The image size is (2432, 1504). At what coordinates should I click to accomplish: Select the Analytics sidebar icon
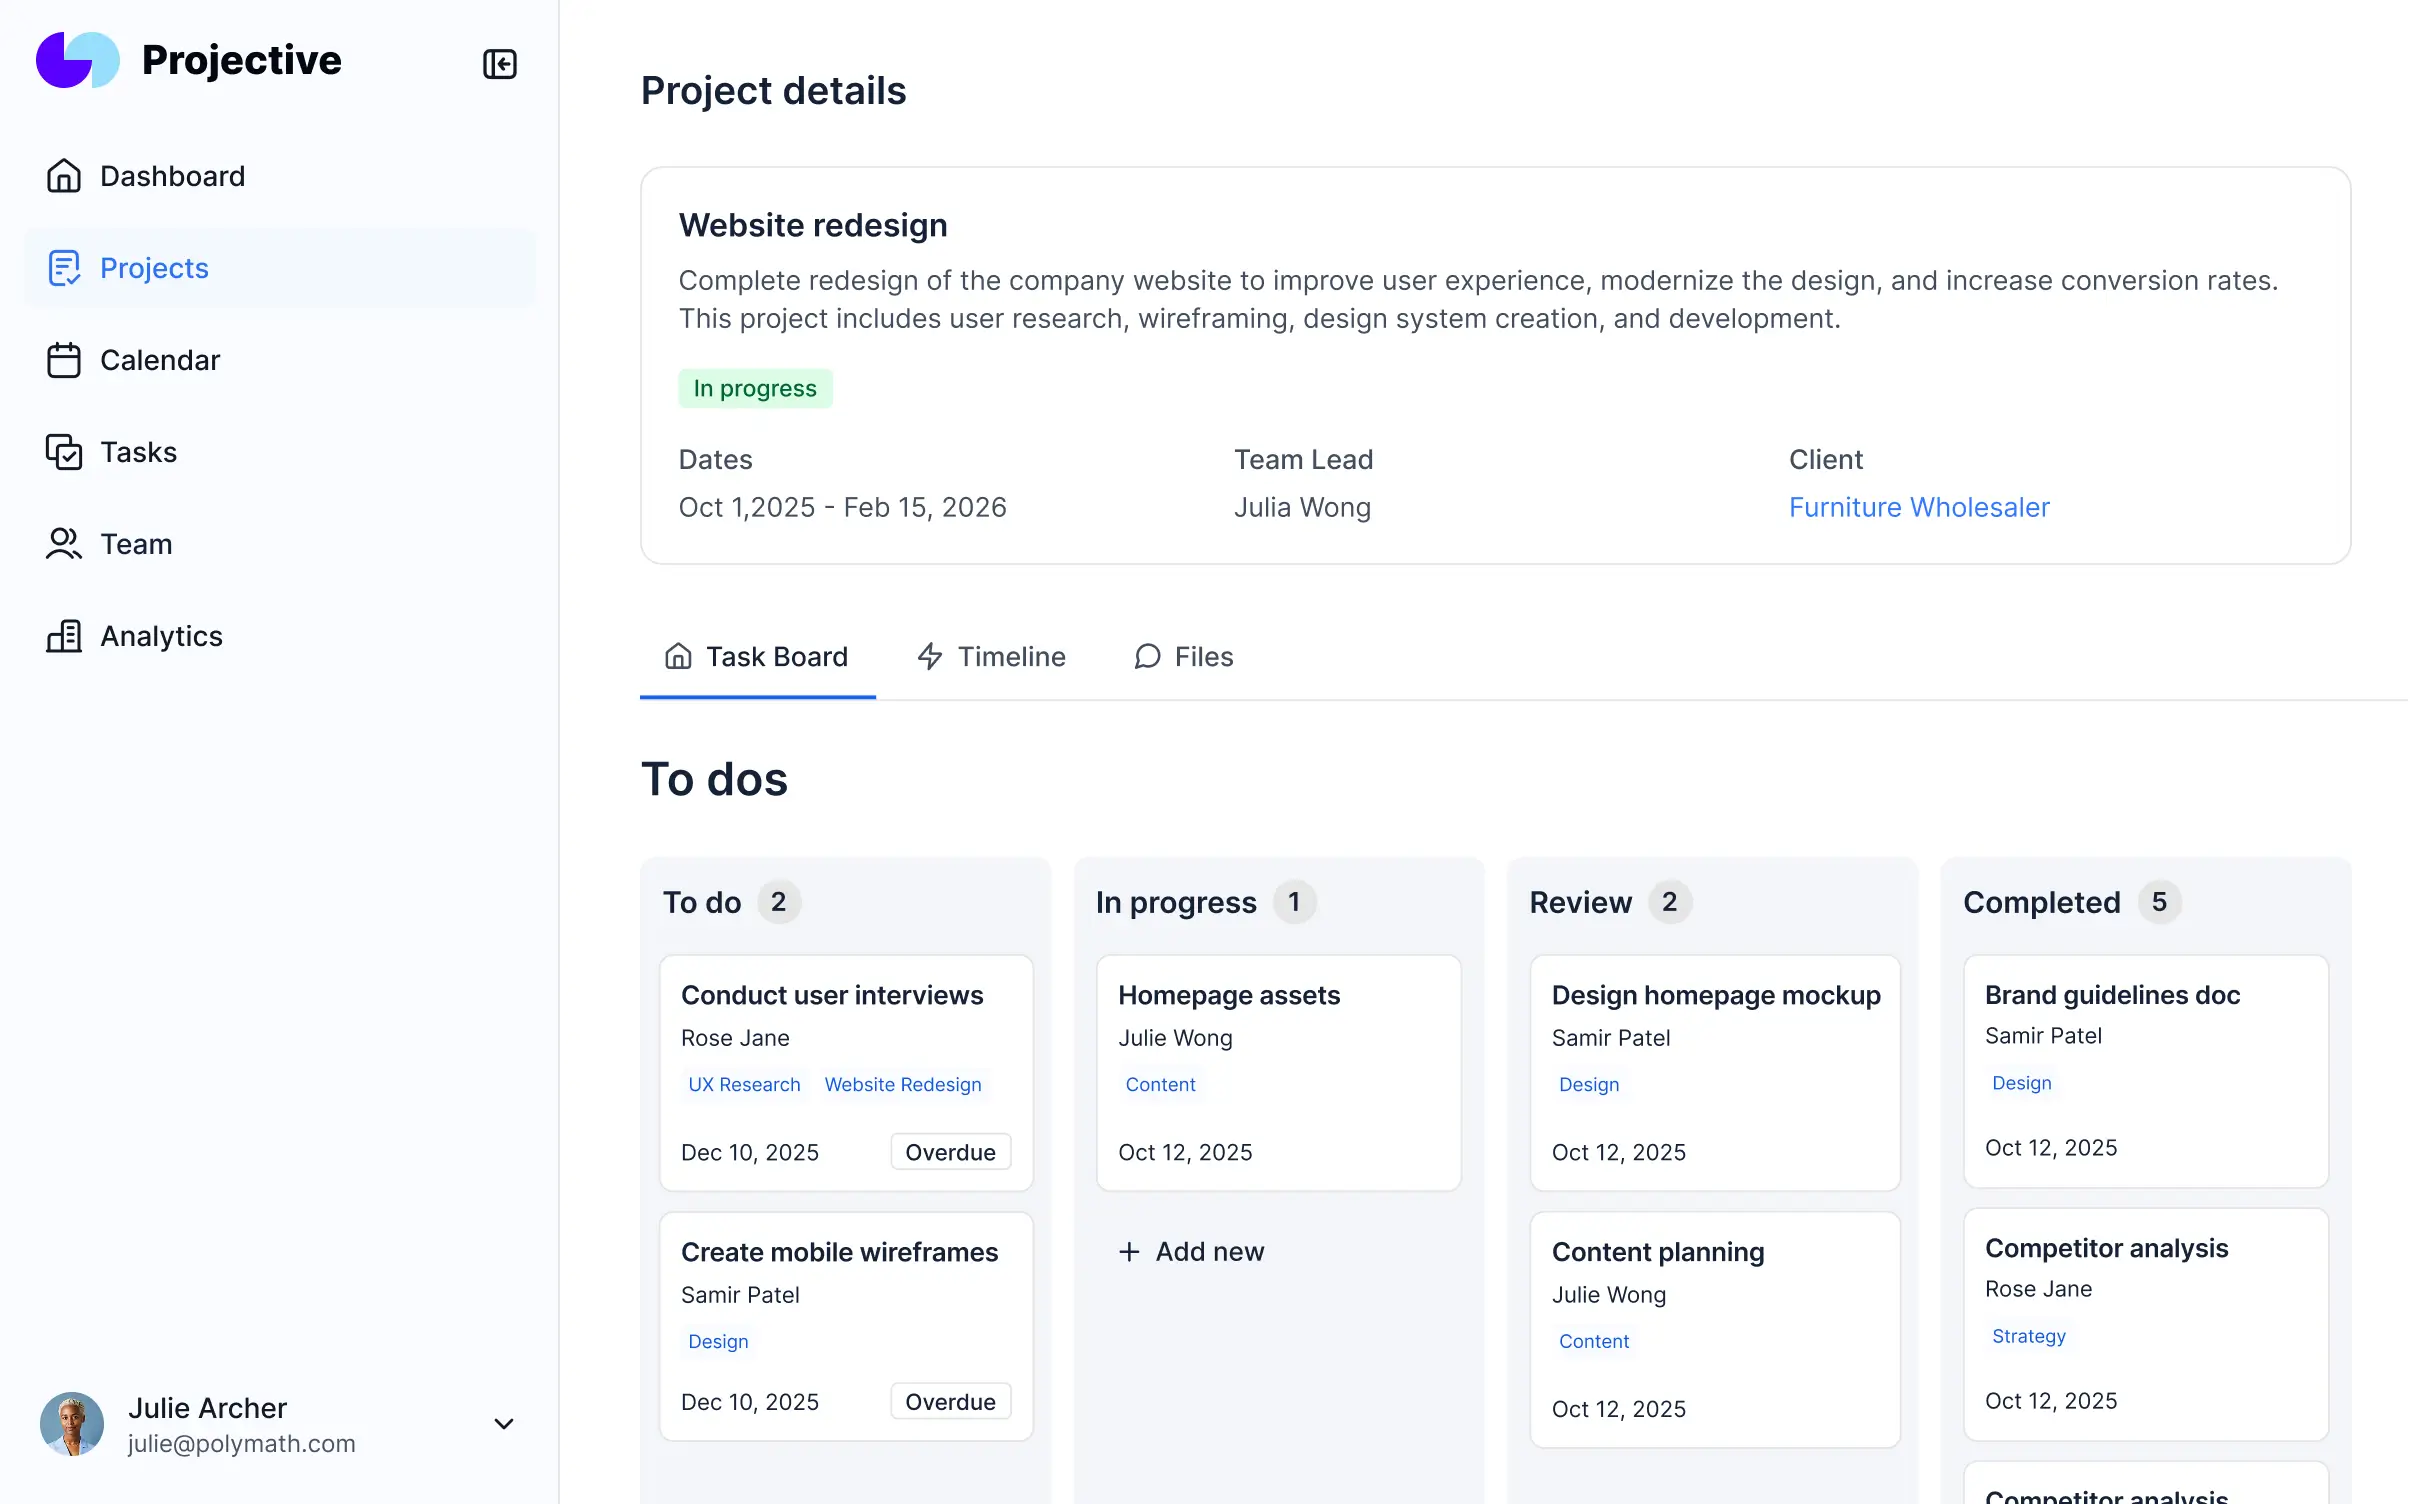tap(64, 636)
